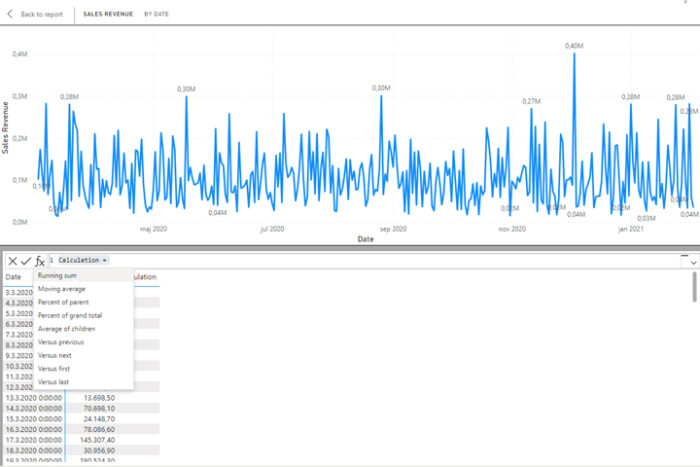This screenshot has width=700, height=467.
Task: Select the 18.3.2020 0:00:00 date cell
Action: [x=34, y=450]
